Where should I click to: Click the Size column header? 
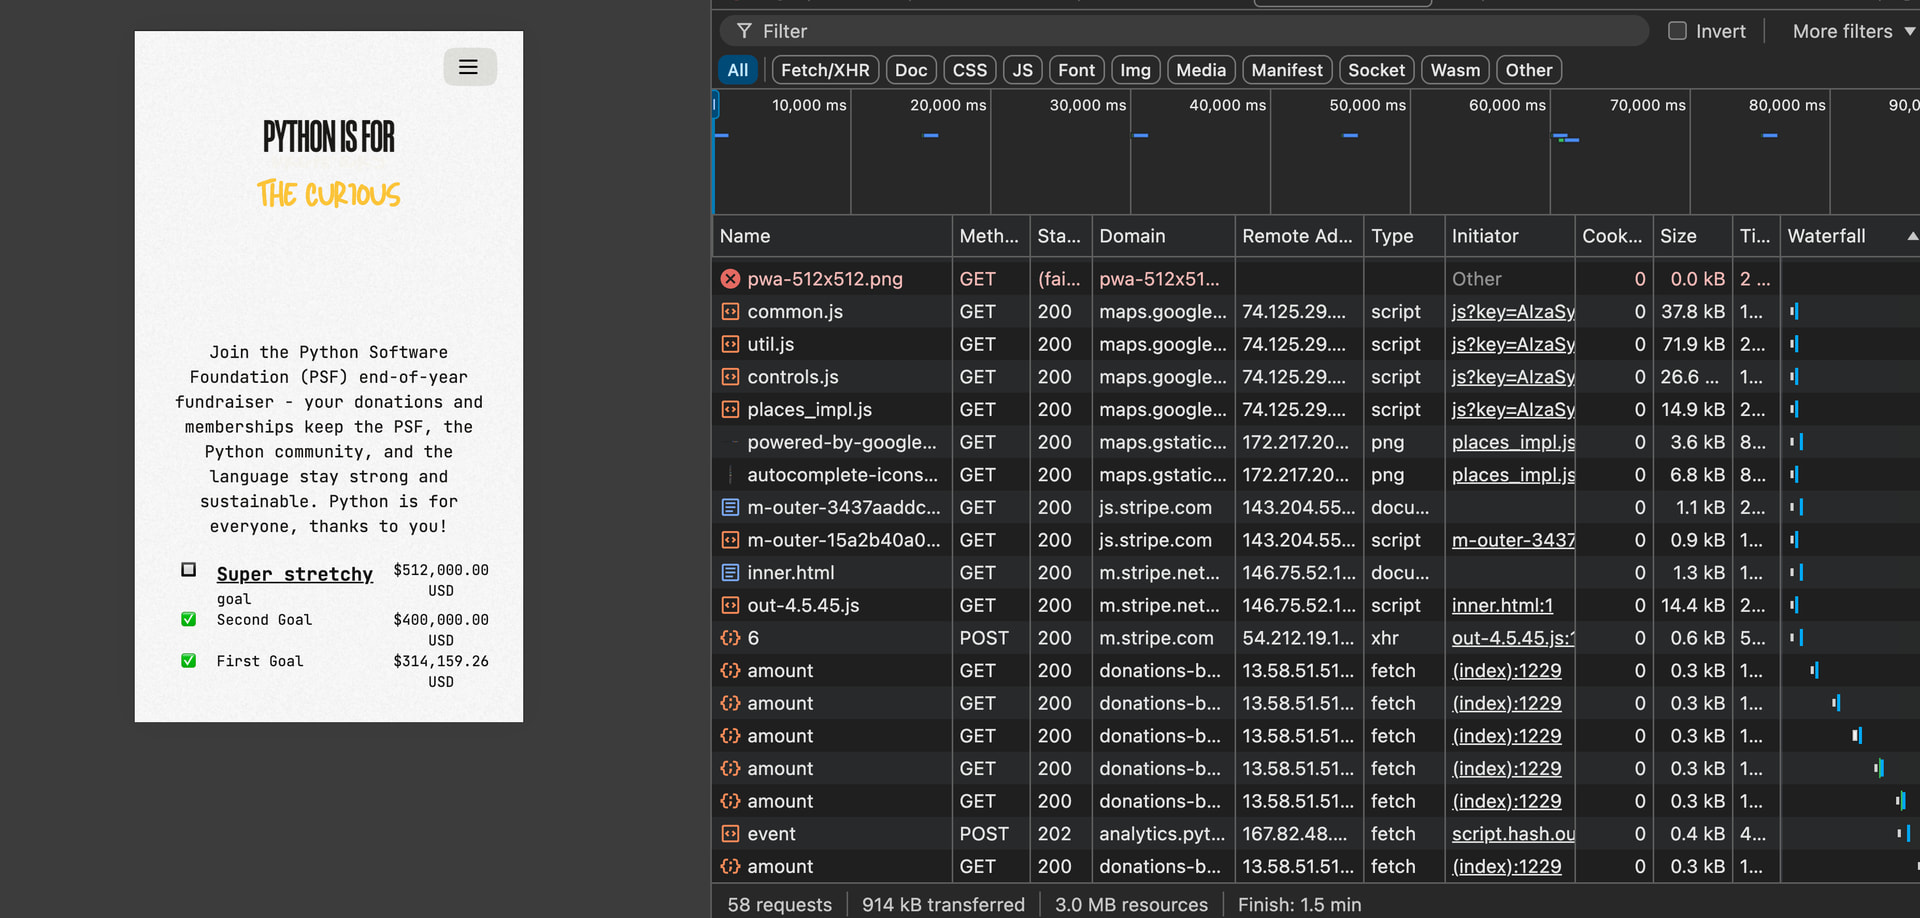pos(1679,236)
